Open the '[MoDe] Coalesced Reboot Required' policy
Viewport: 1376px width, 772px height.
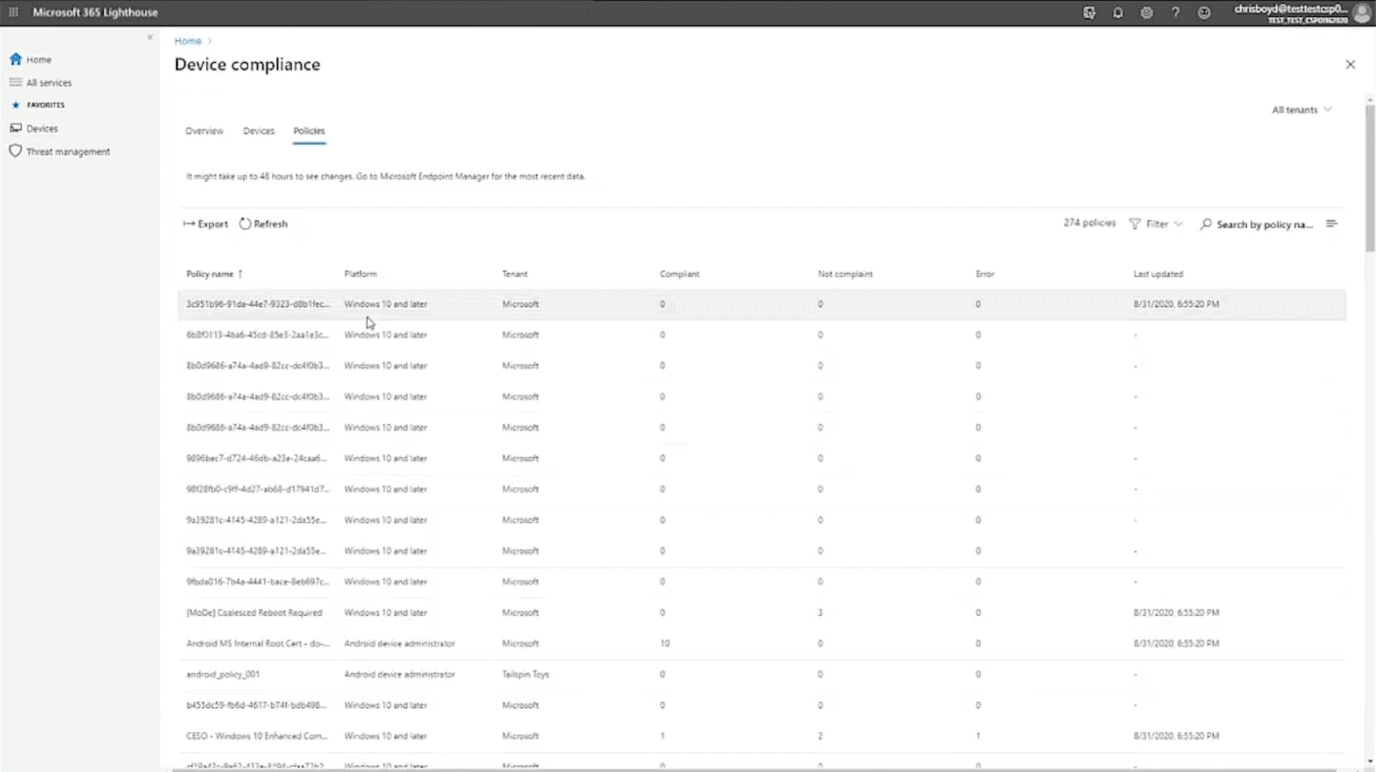click(x=254, y=613)
